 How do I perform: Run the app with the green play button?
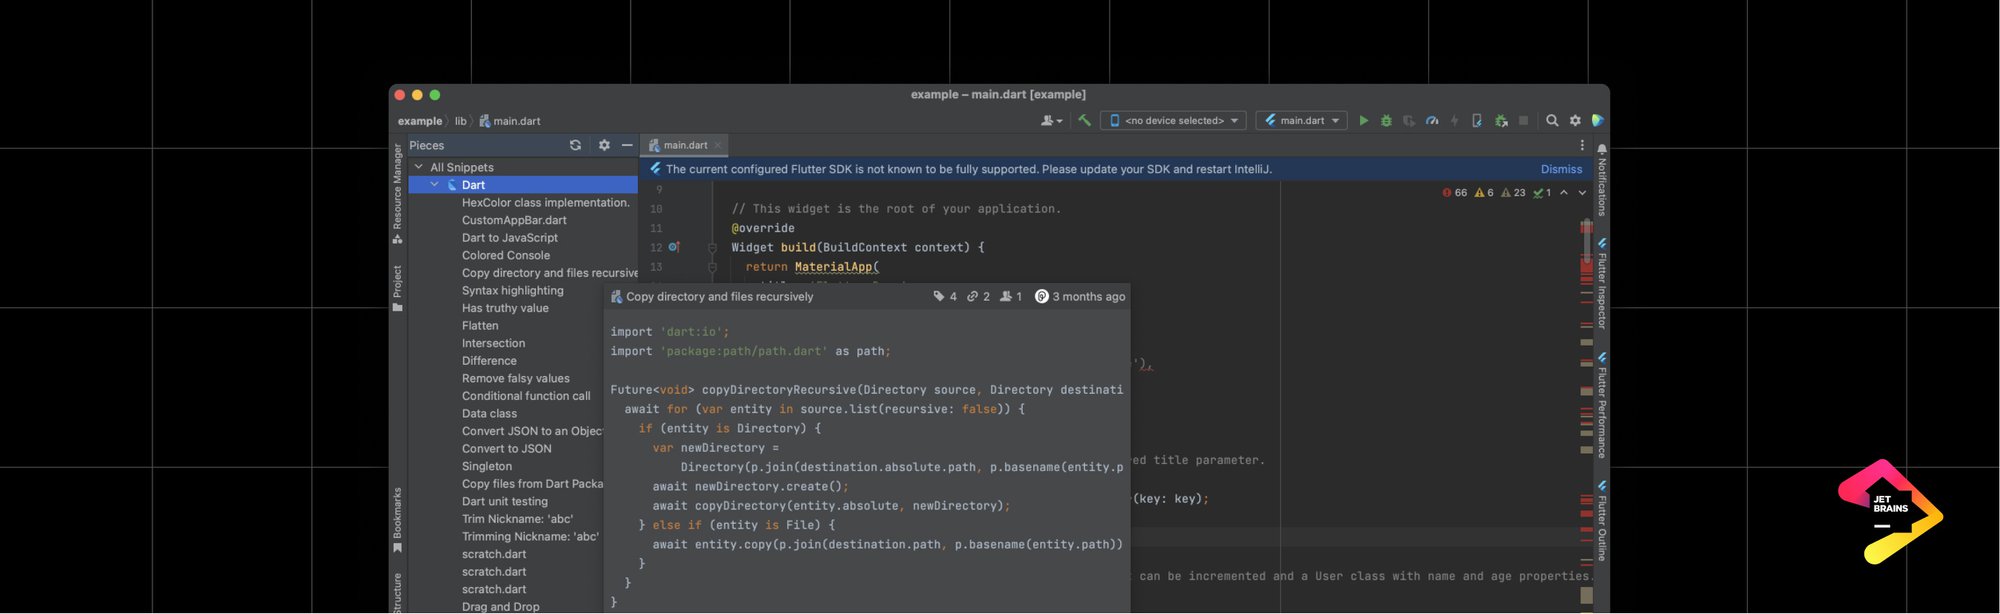tap(1363, 121)
